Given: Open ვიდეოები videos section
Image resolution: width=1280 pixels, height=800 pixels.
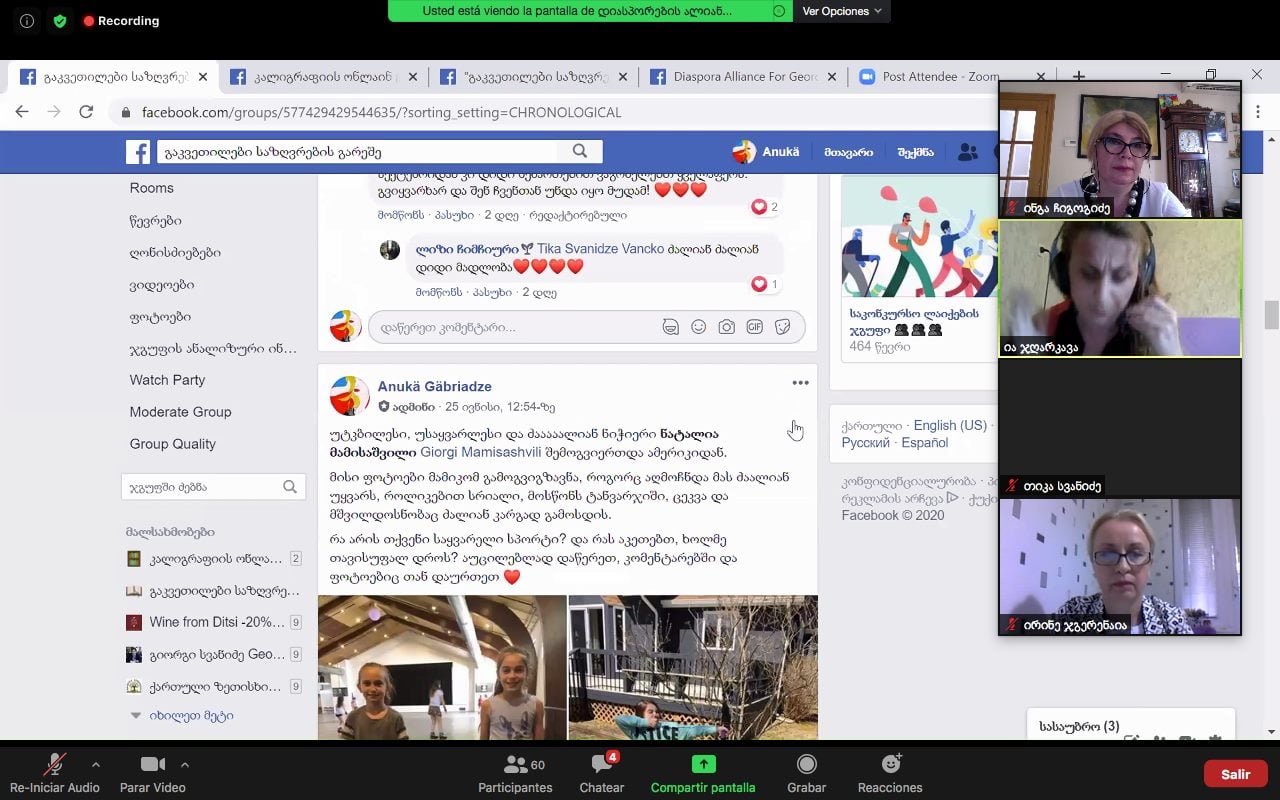Looking at the screenshot, I should click(162, 285).
